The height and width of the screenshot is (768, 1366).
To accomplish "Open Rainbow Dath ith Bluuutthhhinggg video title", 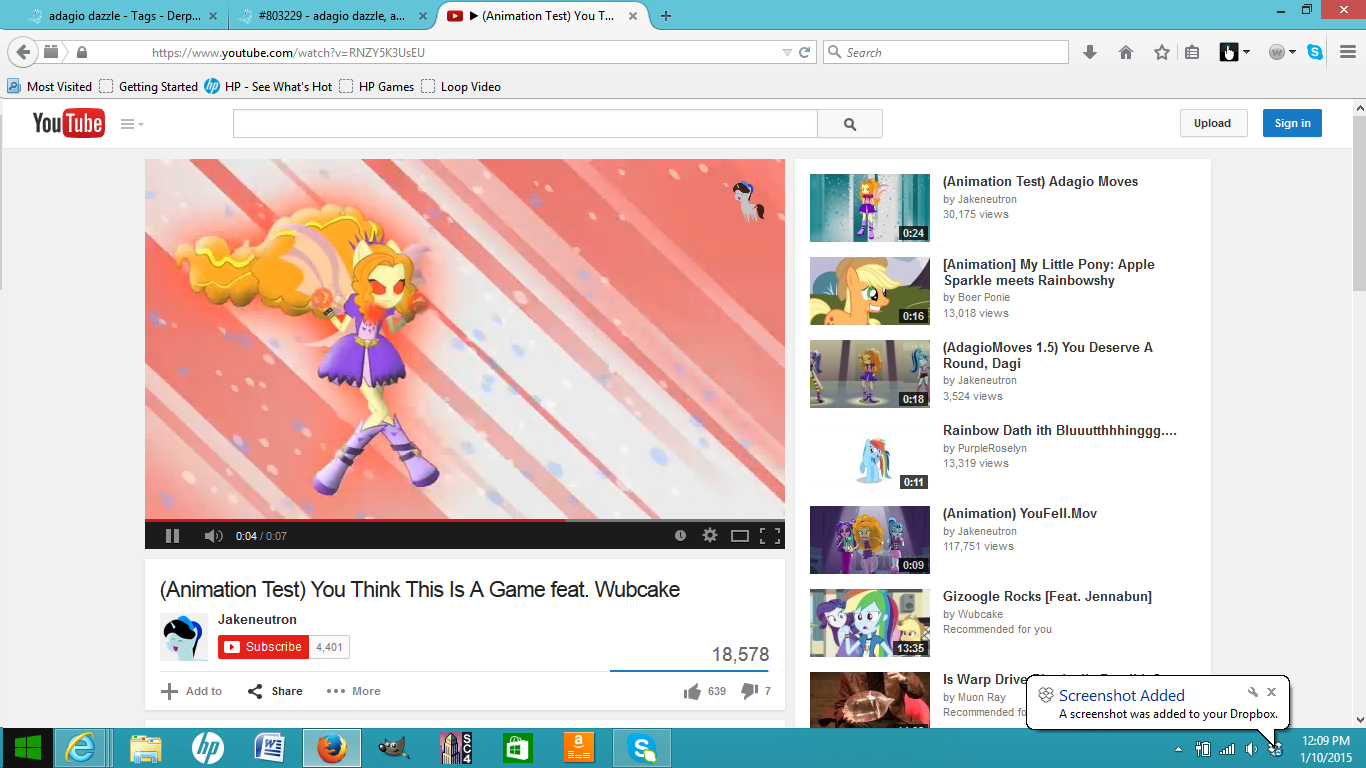I will [1060, 431].
